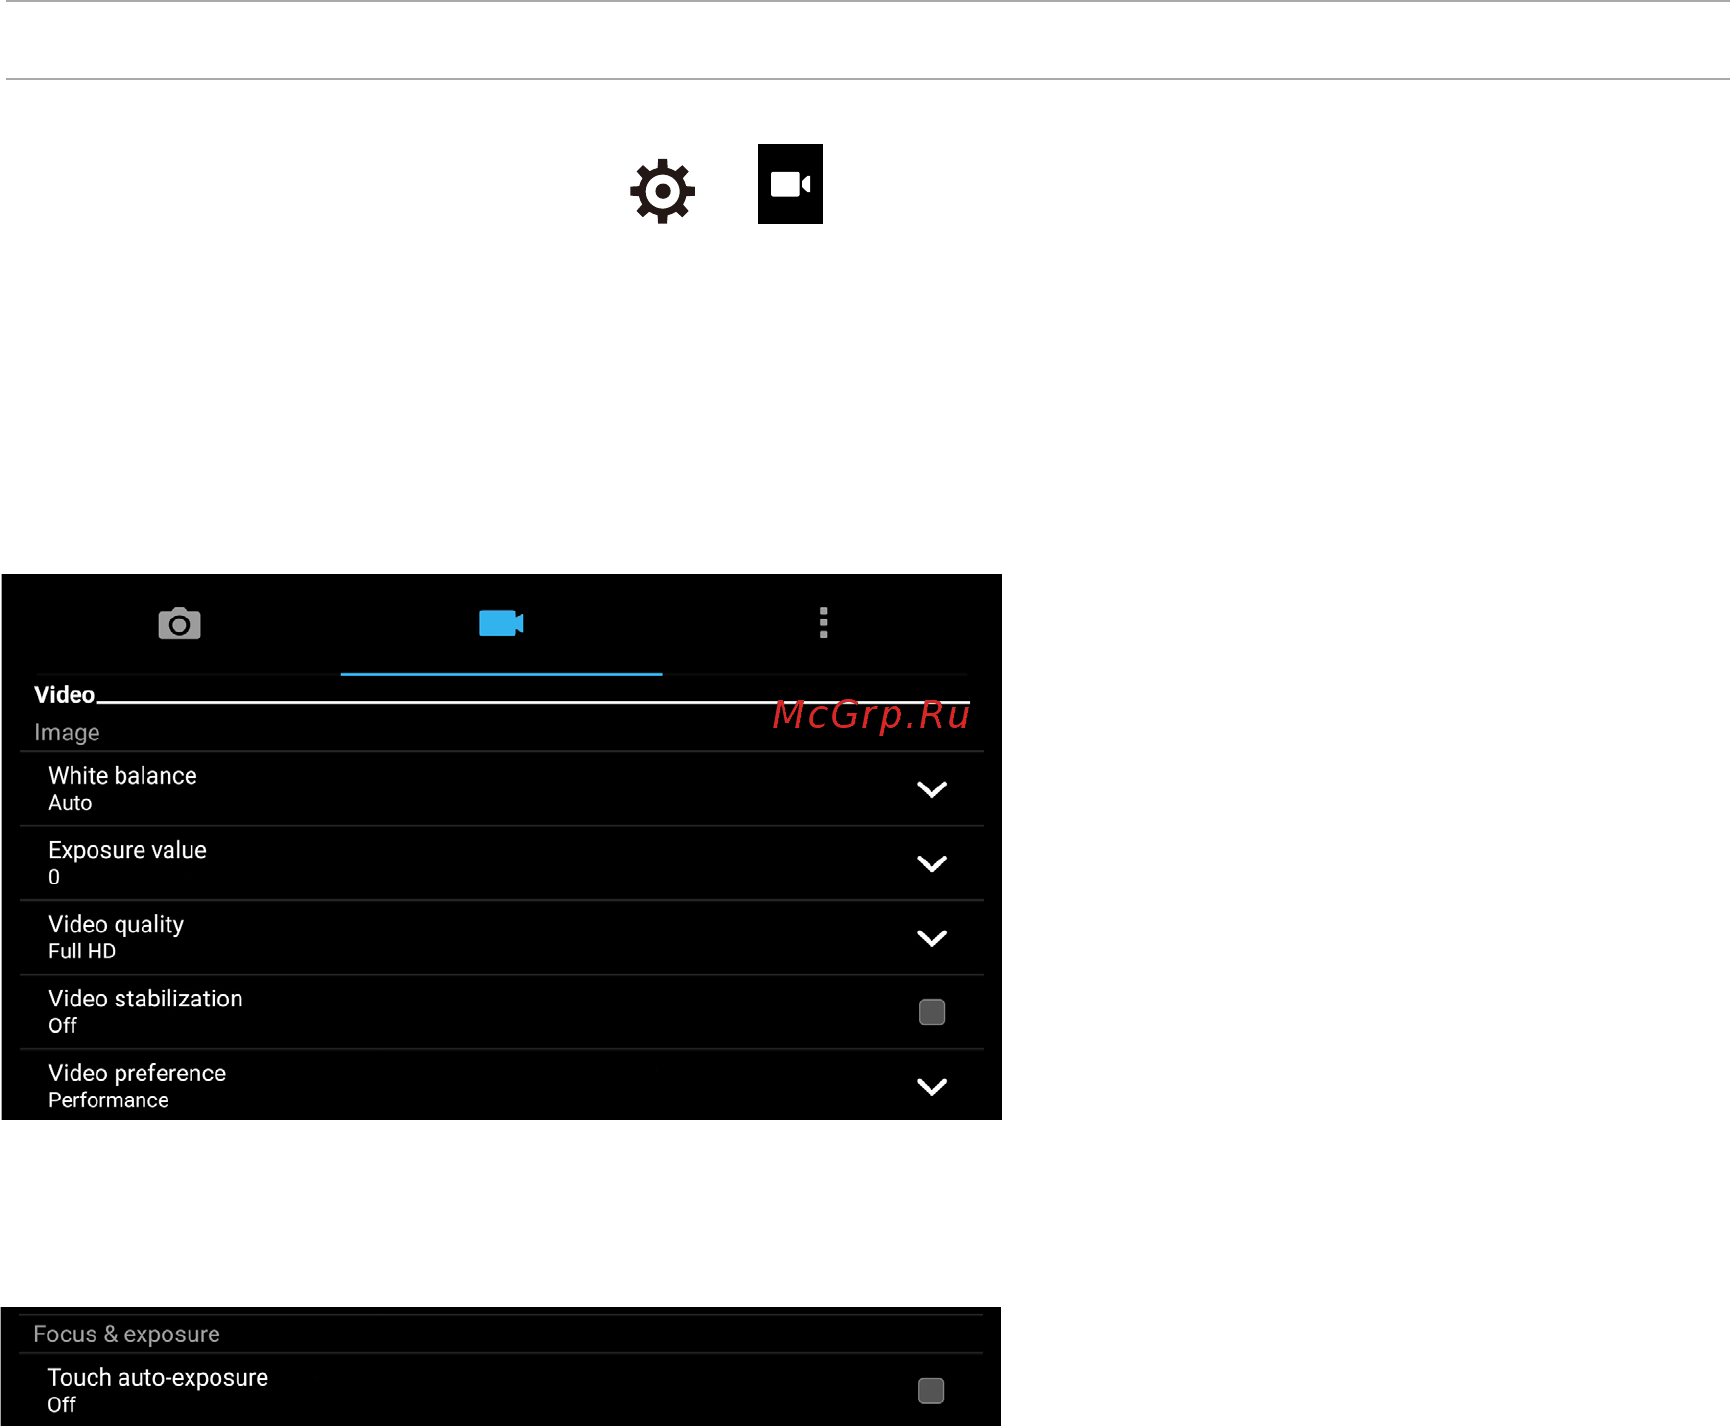Expand the Video preference dropdown arrow

[x=932, y=1087]
